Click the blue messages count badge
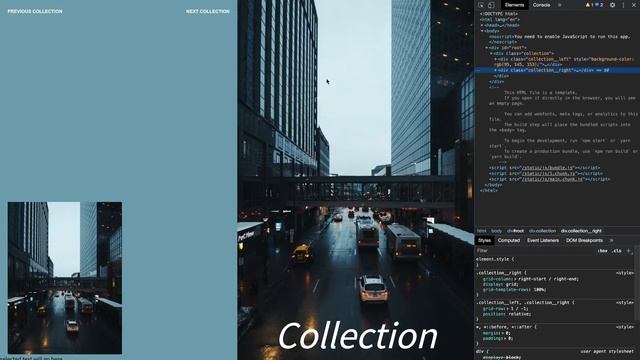This screenshot has height=360, width=640. pyautogui.click(x=599, y=5)
